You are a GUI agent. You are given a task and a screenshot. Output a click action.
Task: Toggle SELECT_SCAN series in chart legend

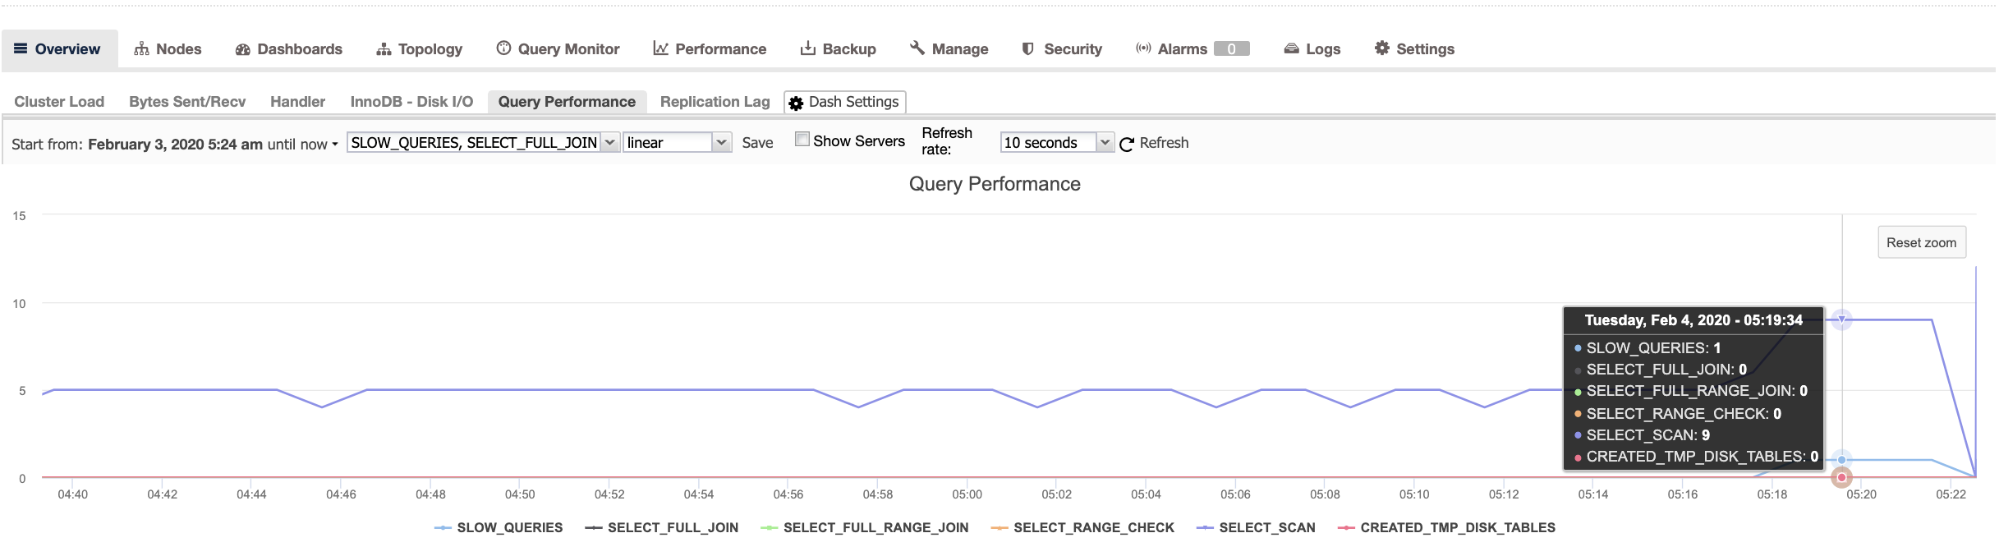pos(1266,528)
